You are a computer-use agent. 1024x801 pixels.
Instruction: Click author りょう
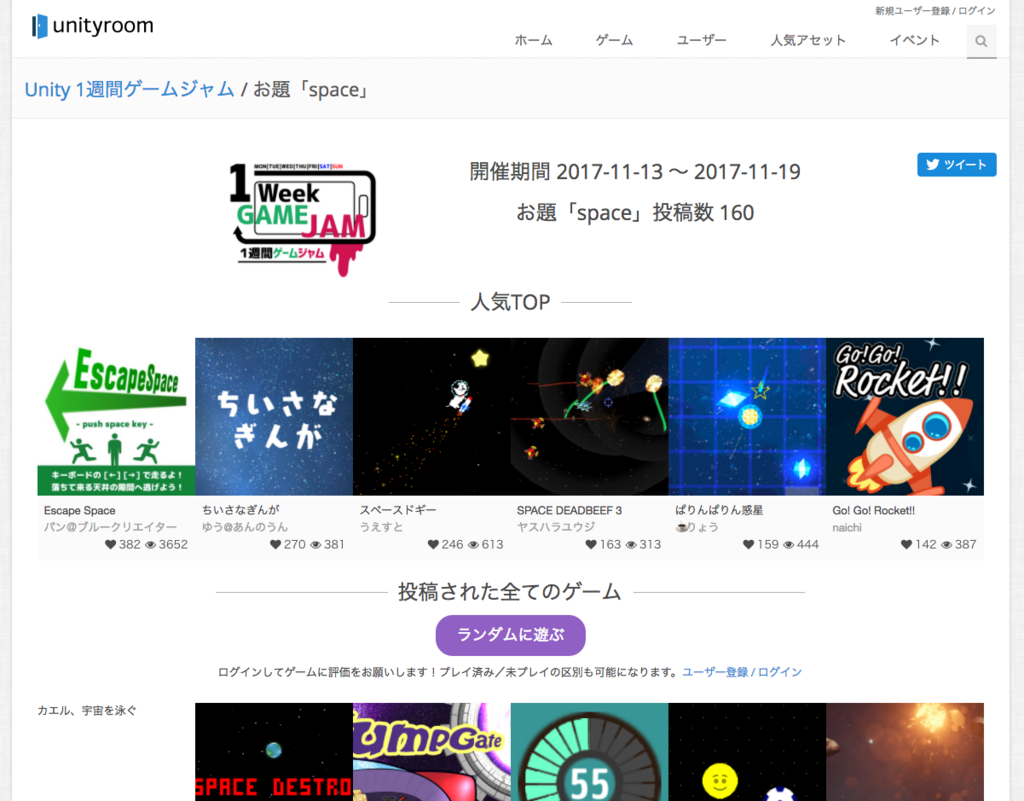click(703, 527)
